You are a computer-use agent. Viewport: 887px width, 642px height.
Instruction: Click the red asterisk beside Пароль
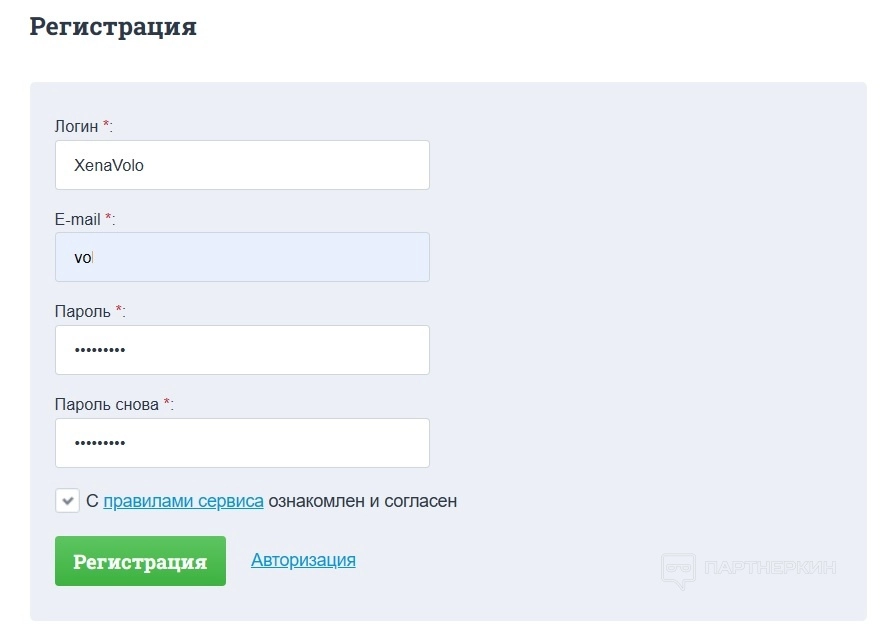pyautogui.click(x=119, y=311)
